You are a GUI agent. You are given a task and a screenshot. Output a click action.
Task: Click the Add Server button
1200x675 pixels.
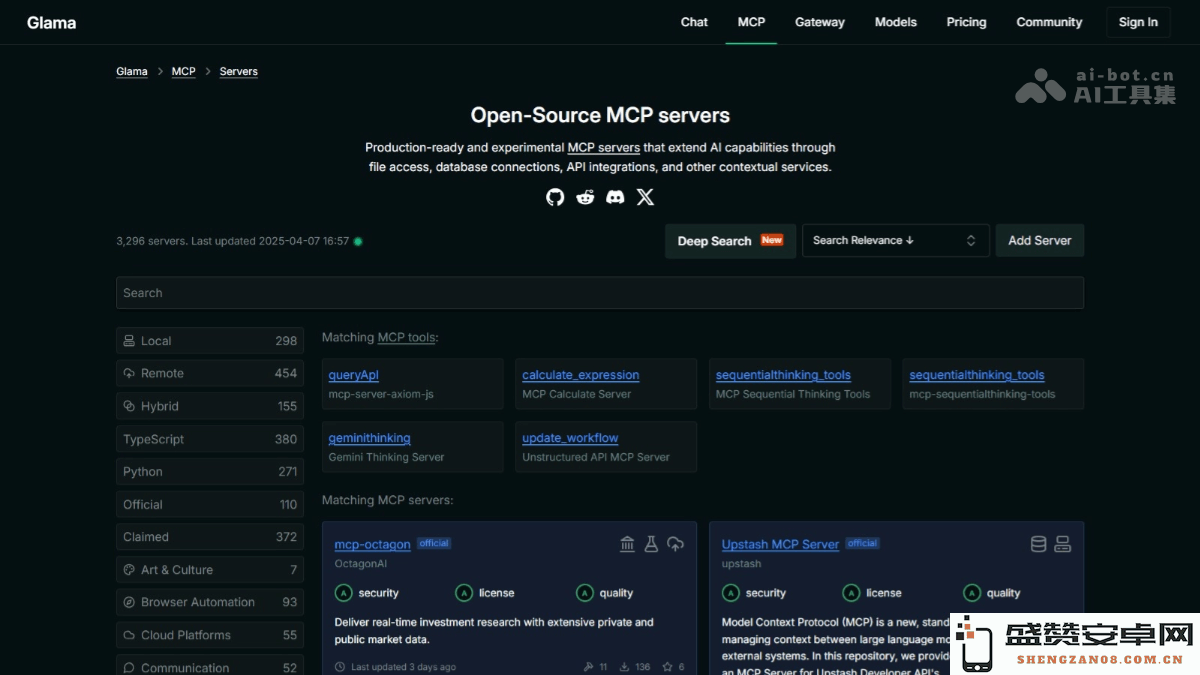pyautogui.click(x=1039, y=241)
